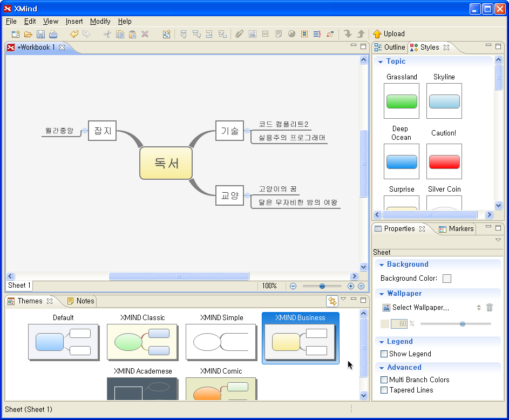This screenshot has width=509, height=420.
Task: Click the insert subtopic icon
Action: click(x=196, y=34)
